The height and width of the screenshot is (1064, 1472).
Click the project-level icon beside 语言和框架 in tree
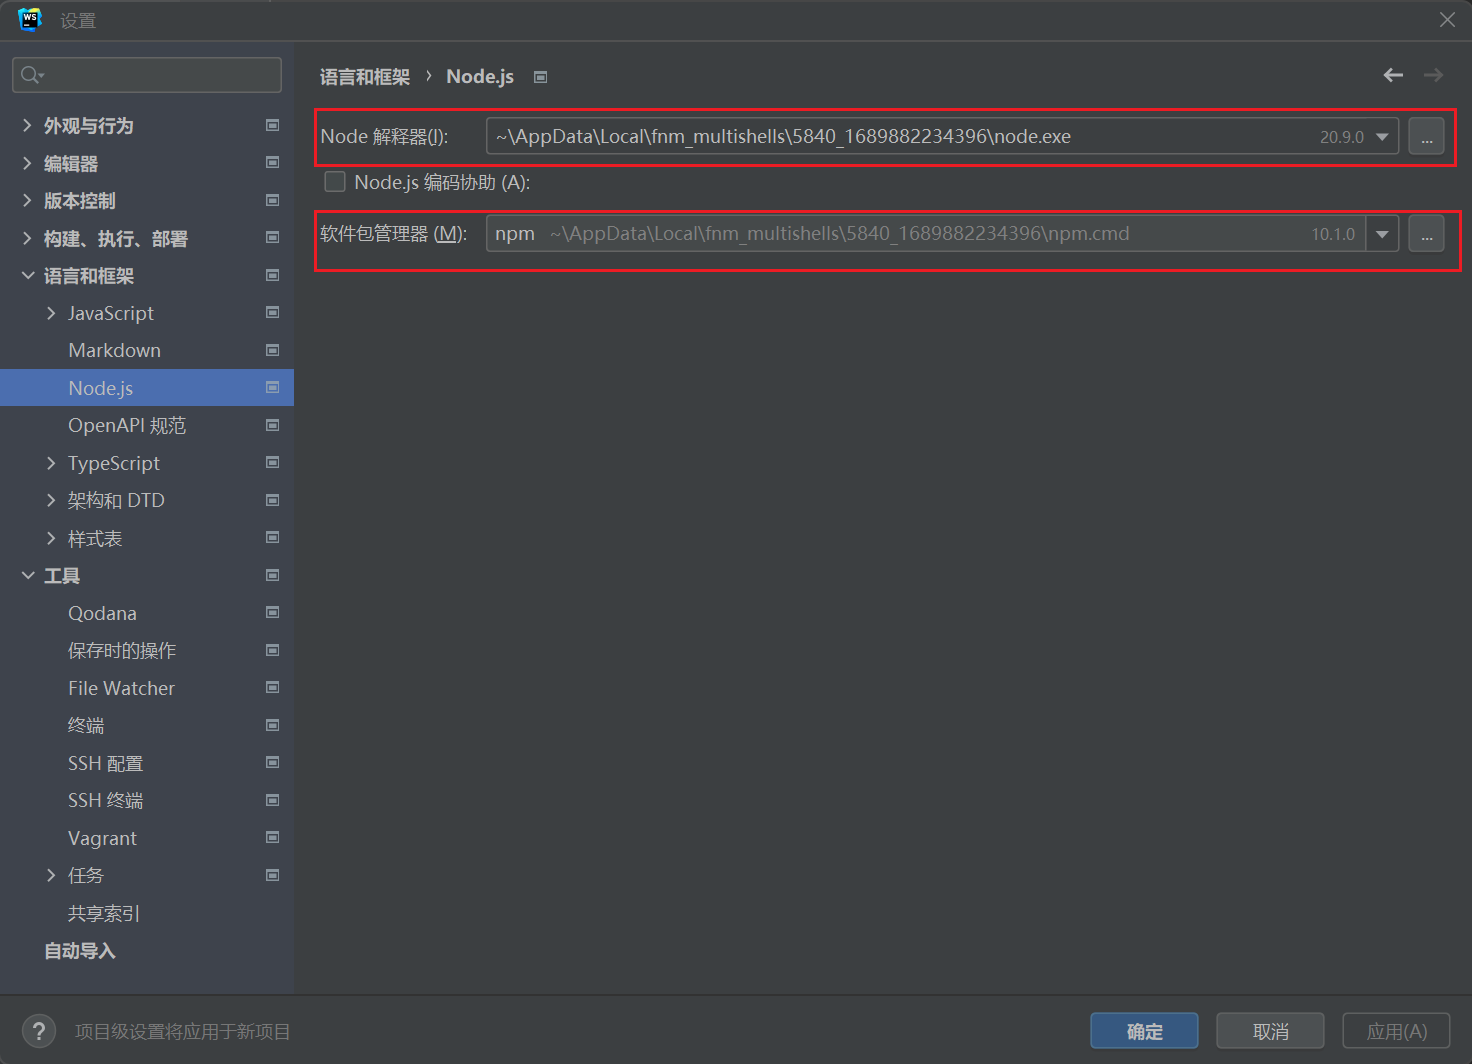pos(272,275)
